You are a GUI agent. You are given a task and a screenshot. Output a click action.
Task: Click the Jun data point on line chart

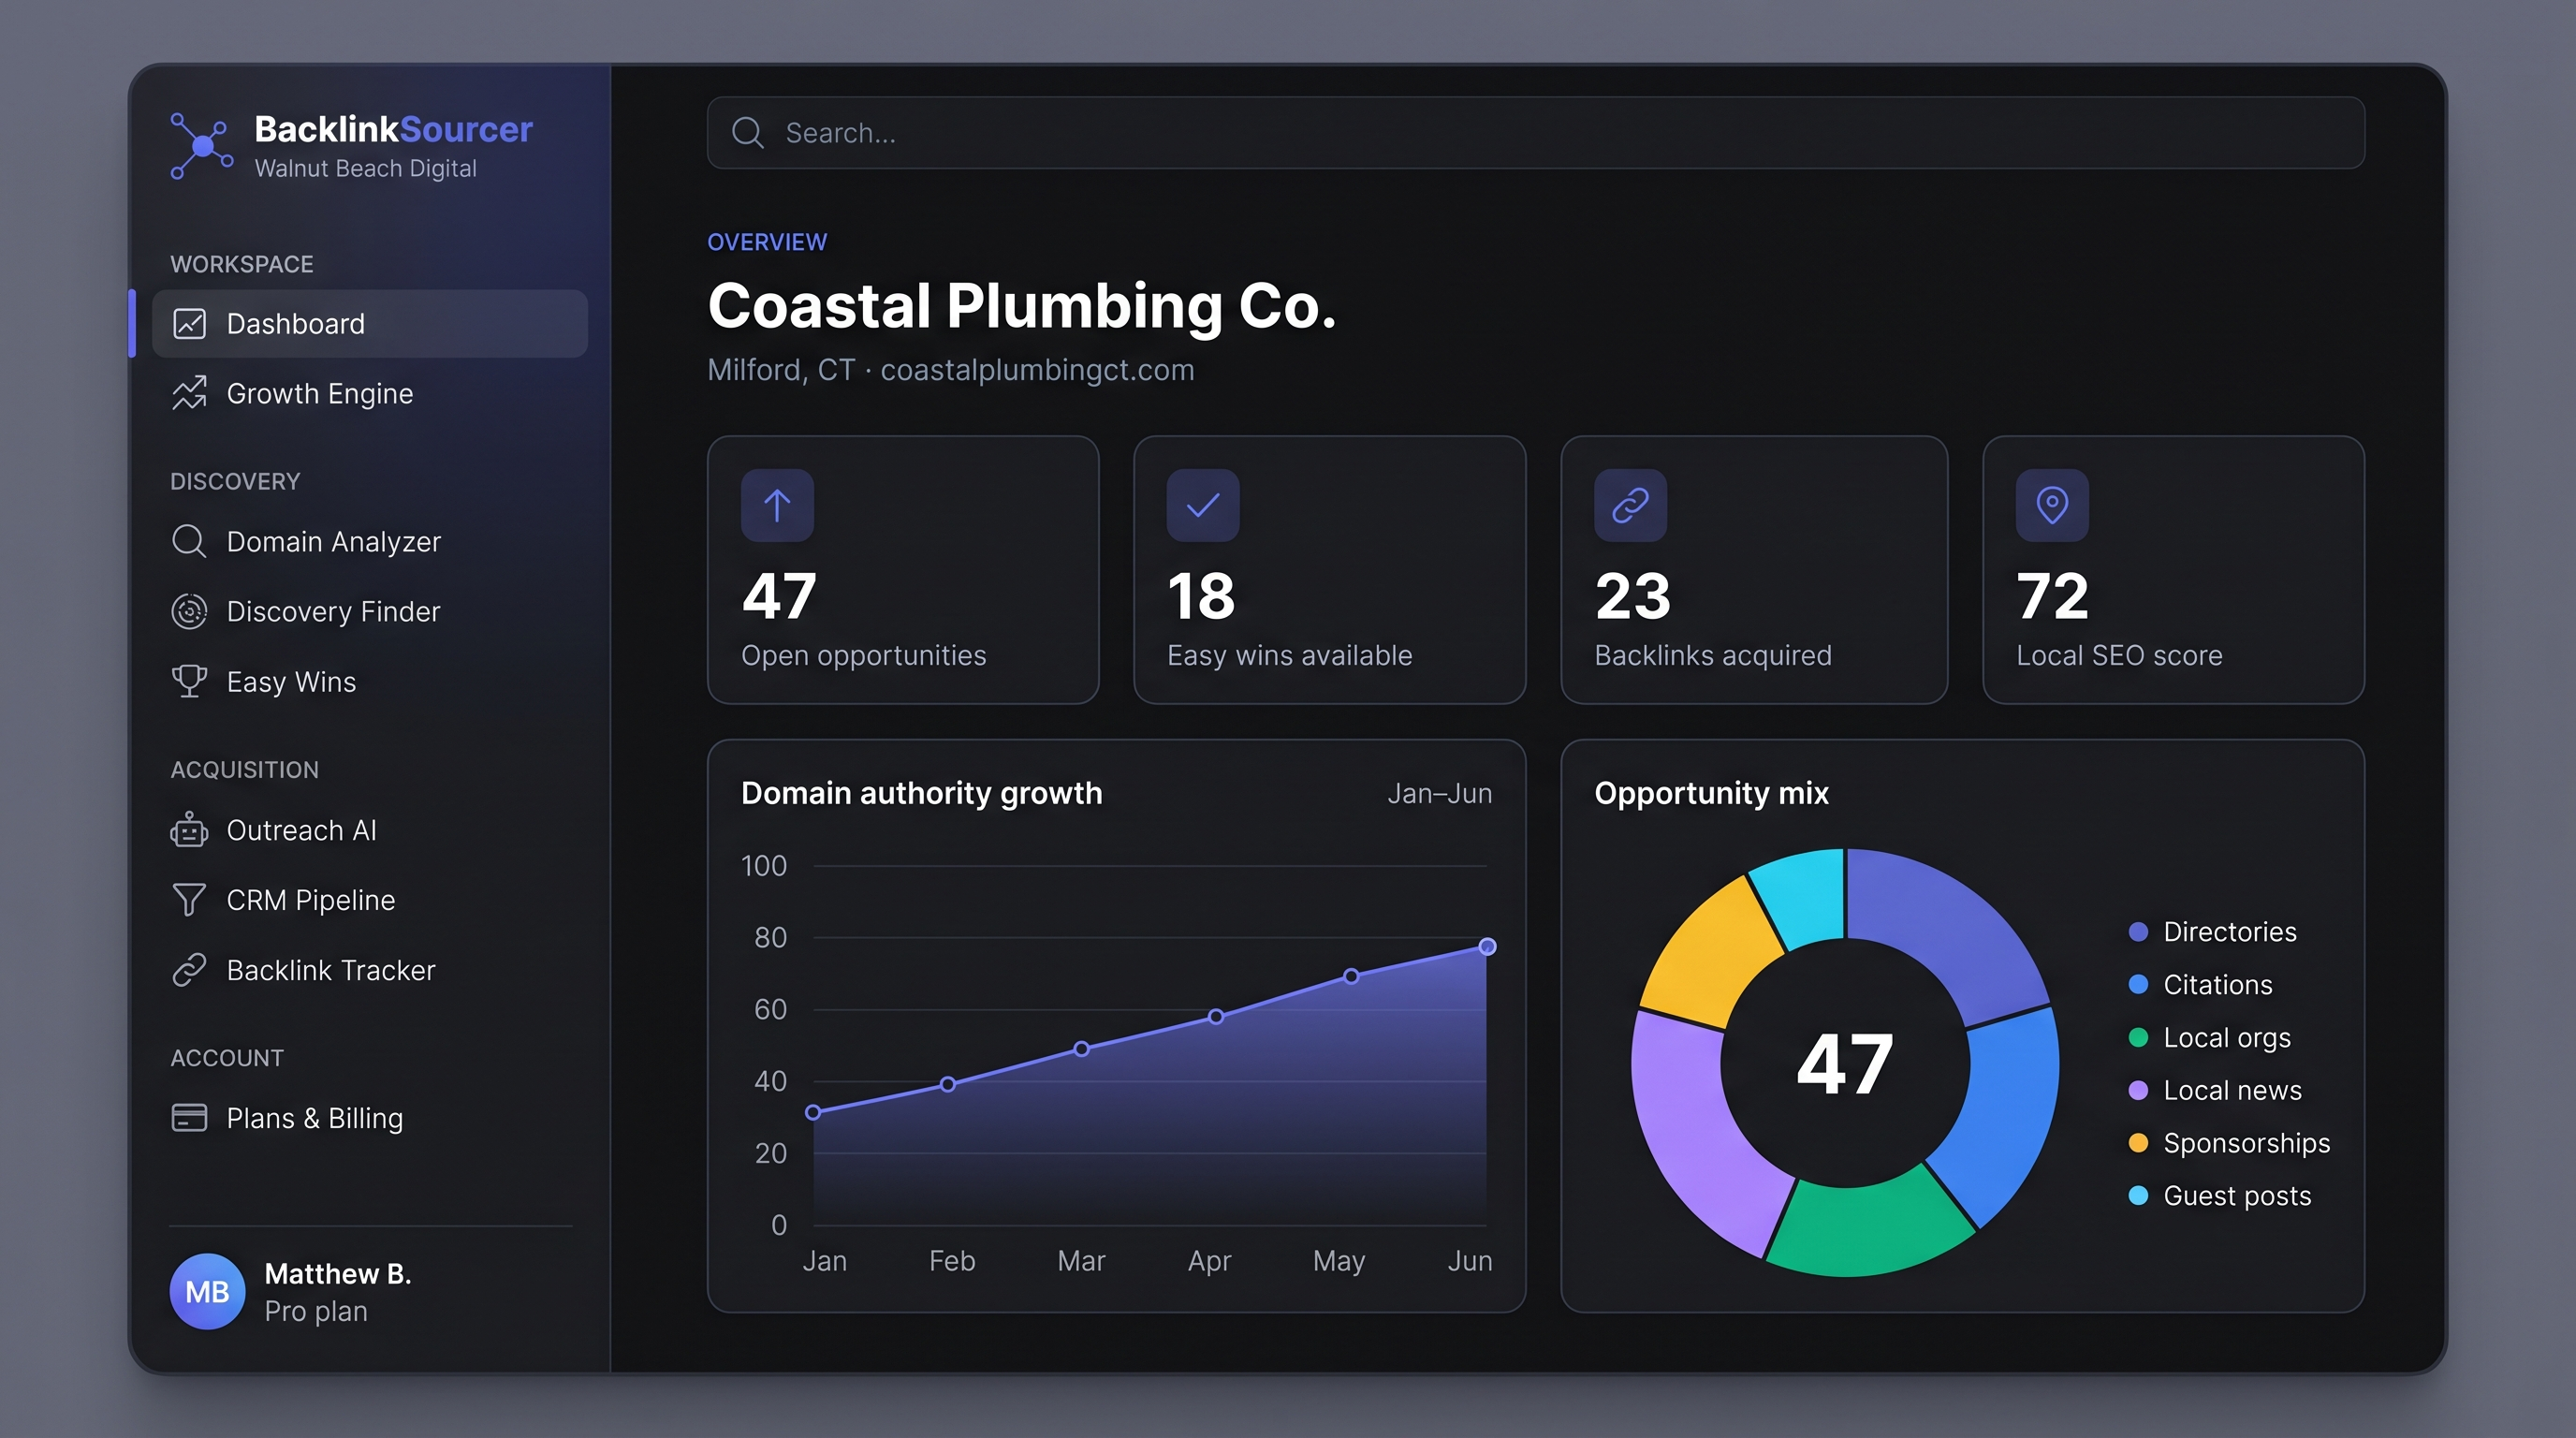[1487, 946]
